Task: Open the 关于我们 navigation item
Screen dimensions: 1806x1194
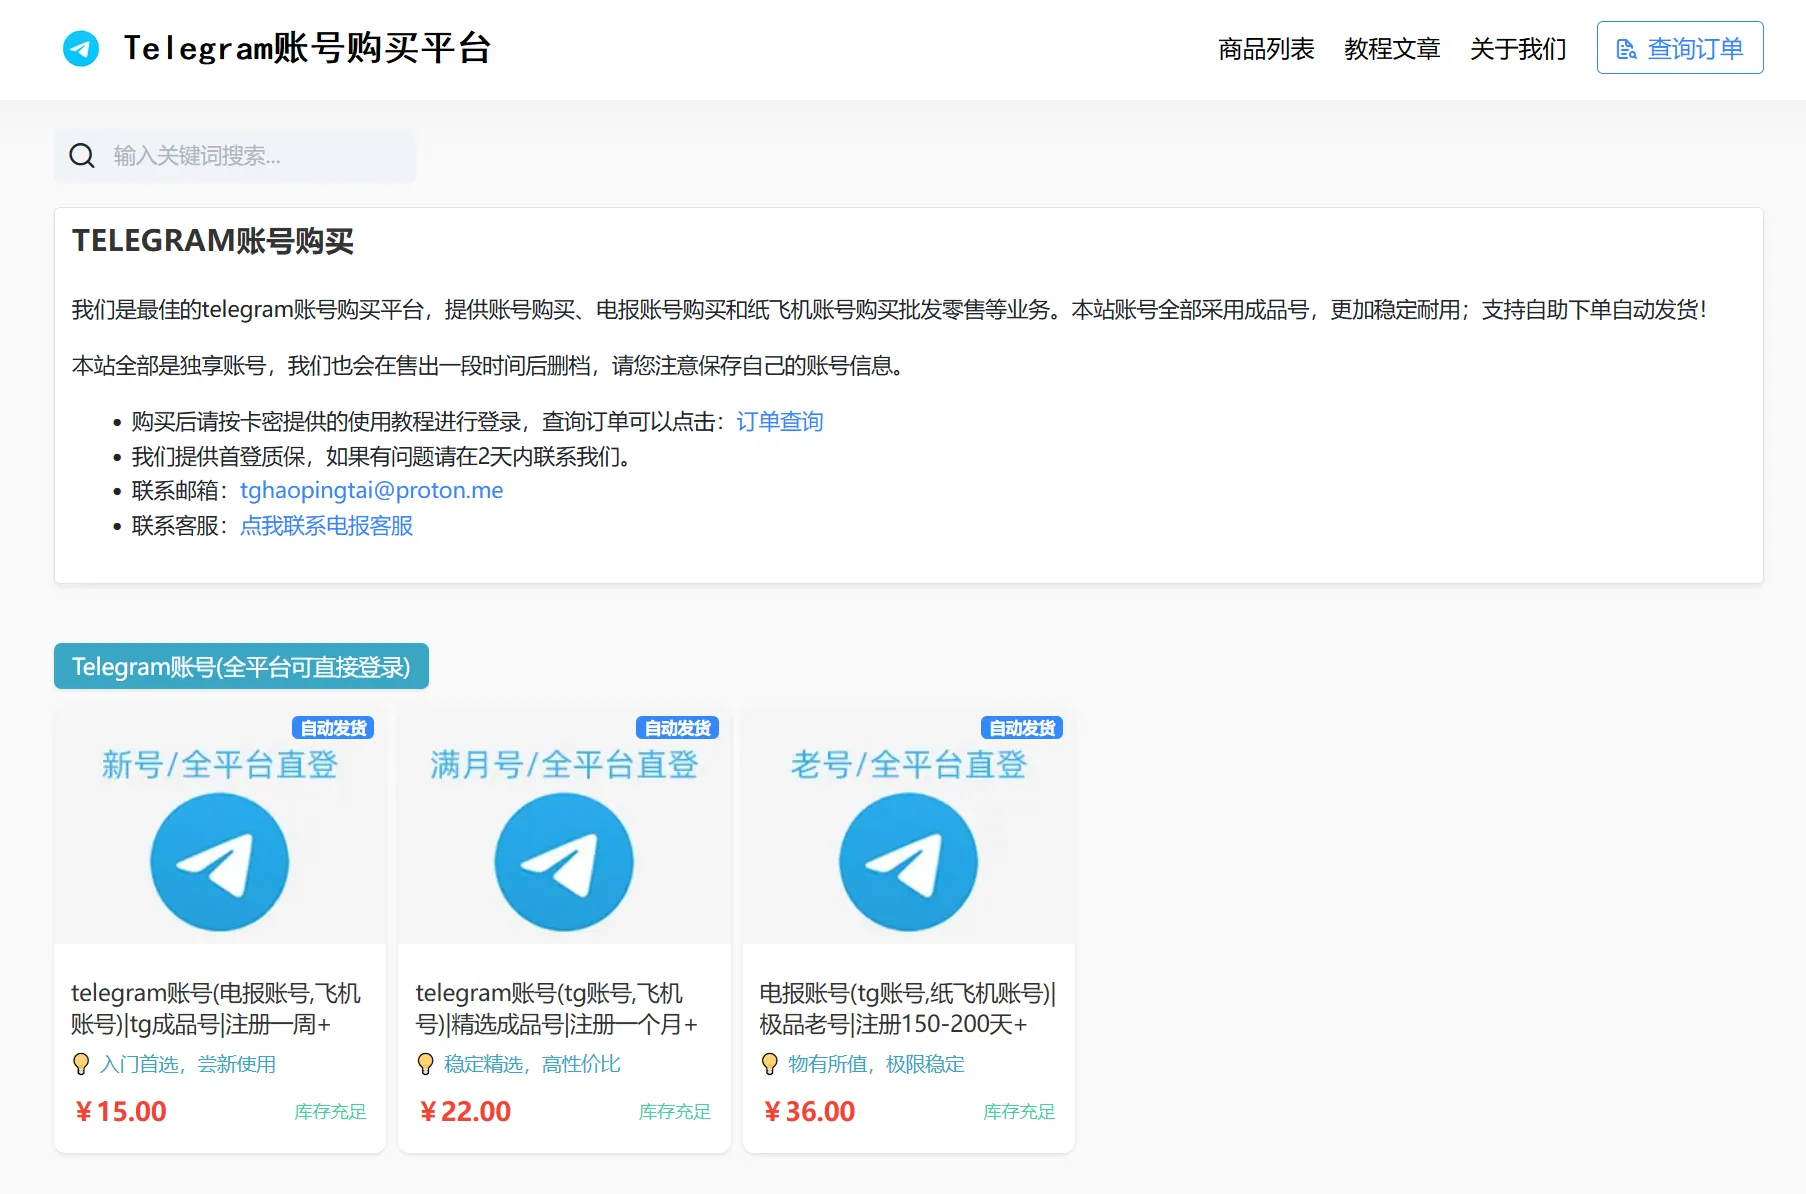Action: [1517, 49]
